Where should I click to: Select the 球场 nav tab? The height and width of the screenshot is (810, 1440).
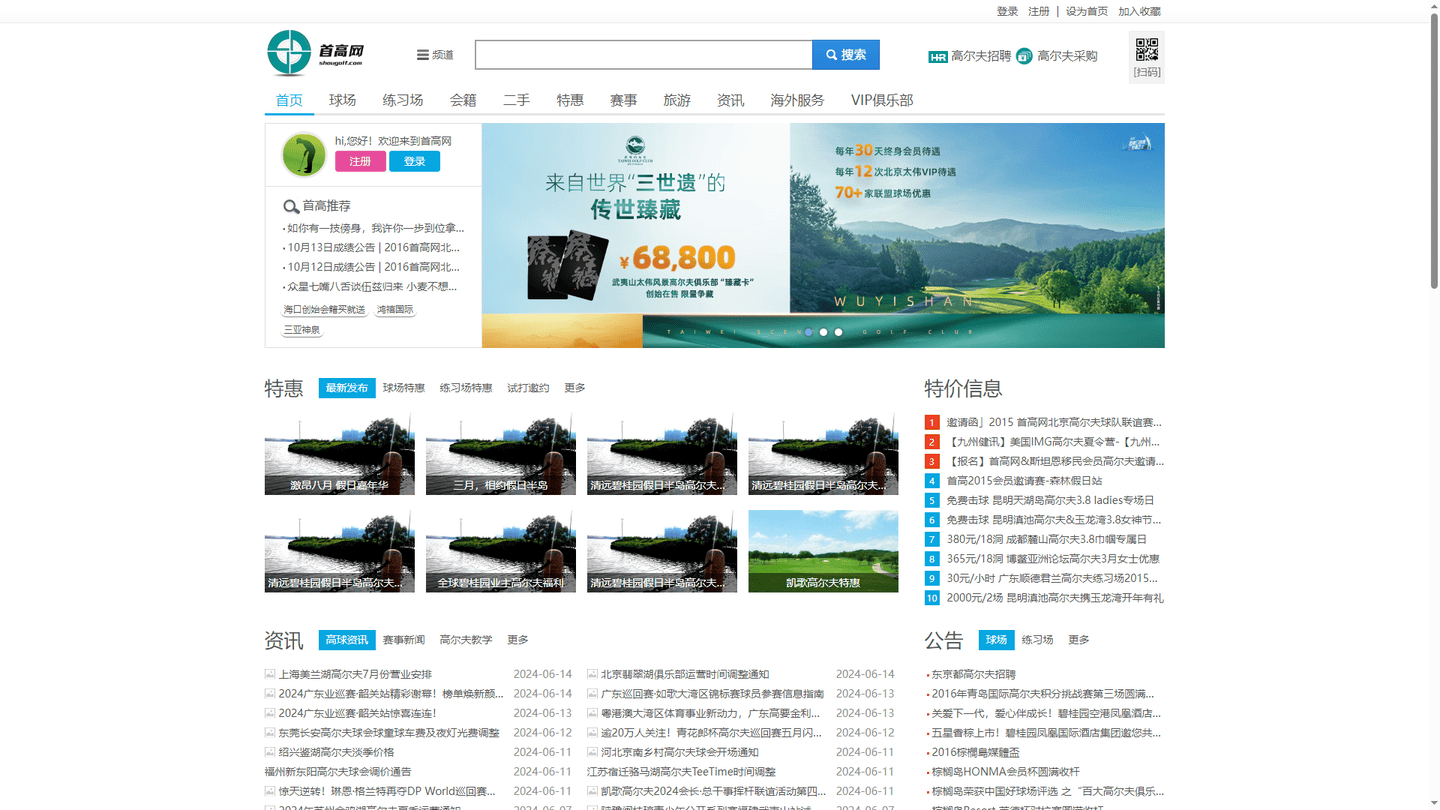pyautogui.click(x=343, y=100)
